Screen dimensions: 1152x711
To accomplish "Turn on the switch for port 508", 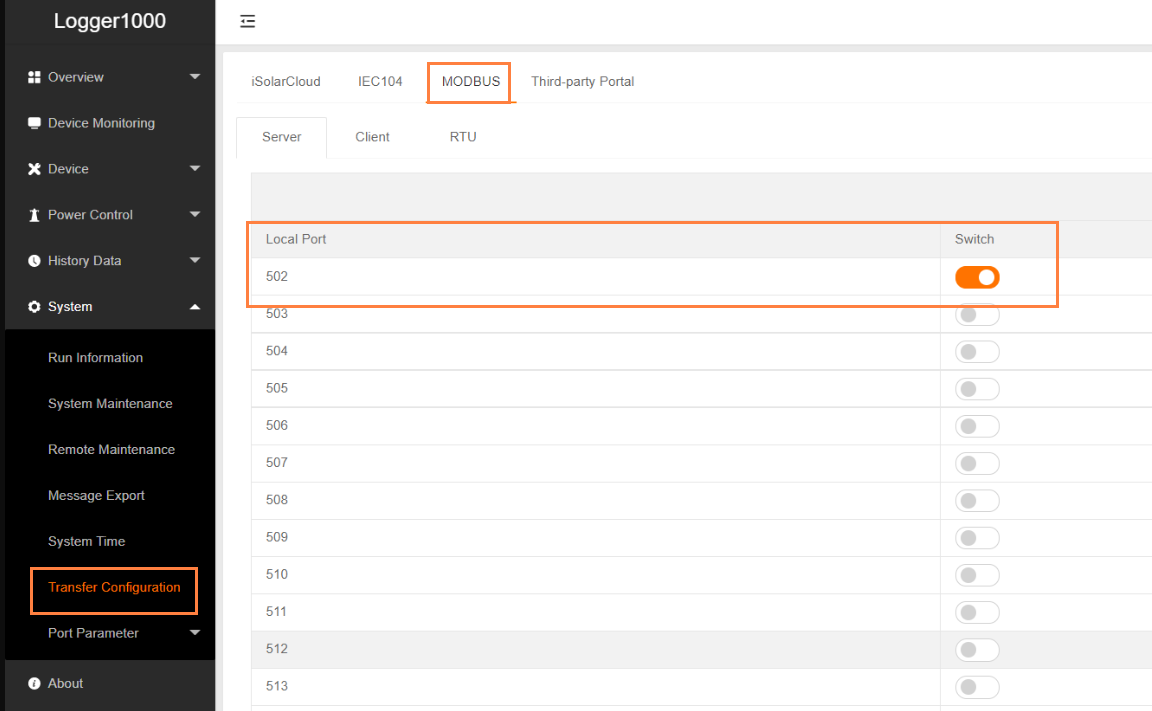I will click(977, 500).
